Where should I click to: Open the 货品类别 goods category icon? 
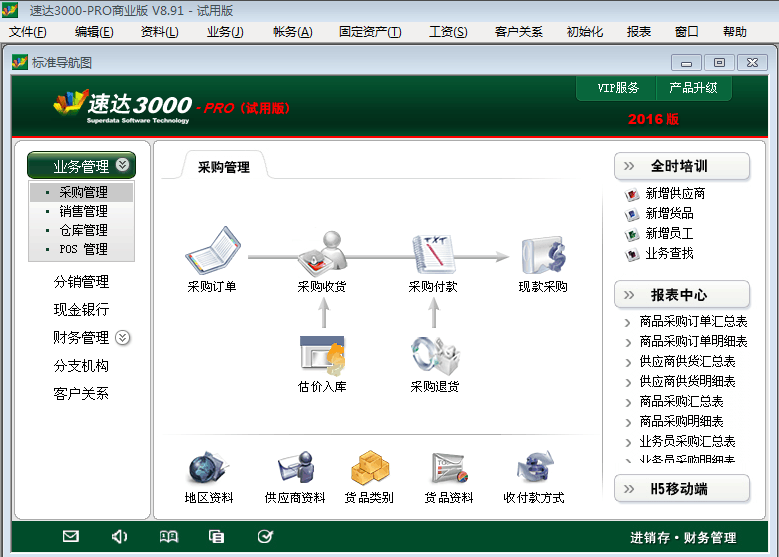370,468
